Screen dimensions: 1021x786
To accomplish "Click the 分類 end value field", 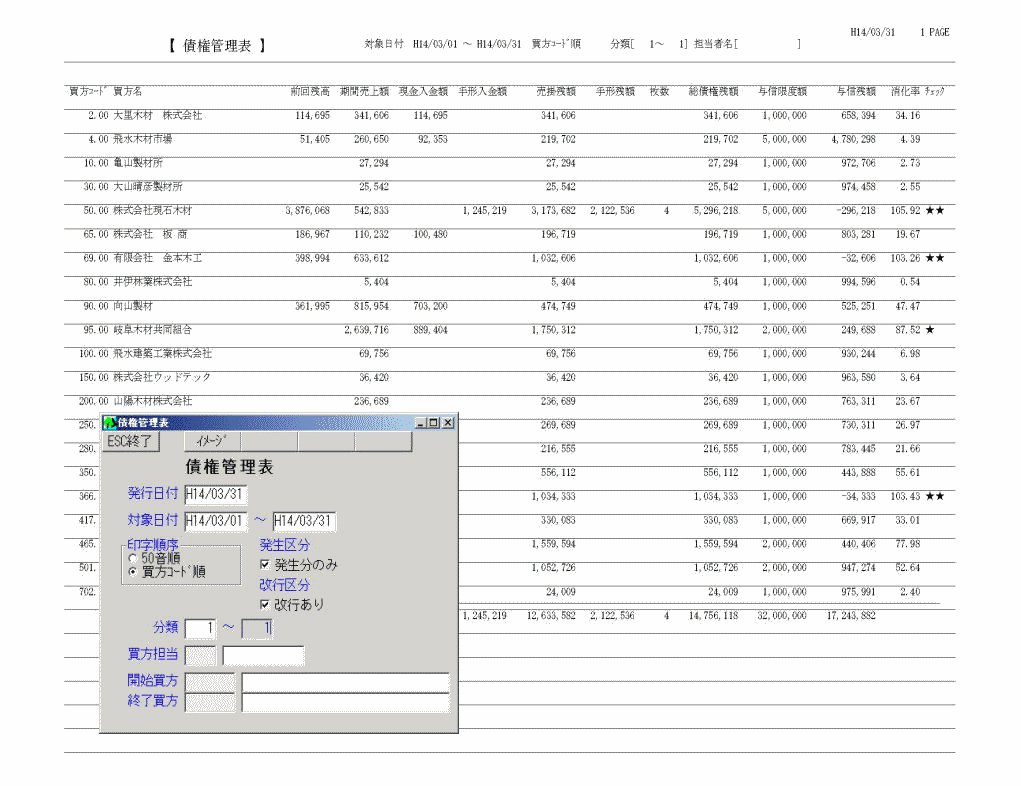I will [257, 628].
